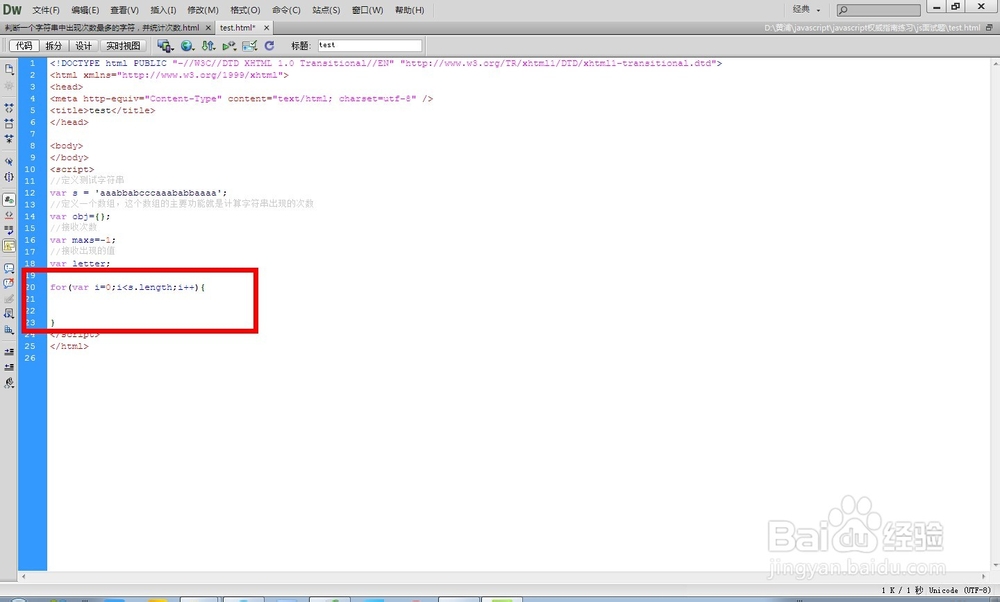Click the W3C validation play-arrow icon
This screenshot has width=1000, height=602.
tap(229, 46)
